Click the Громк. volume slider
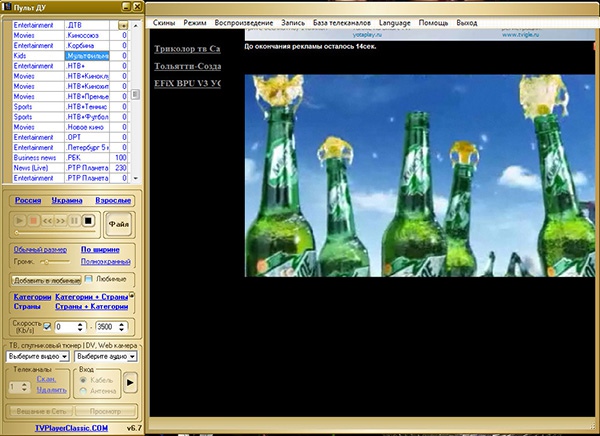 (x=57, y=262)
